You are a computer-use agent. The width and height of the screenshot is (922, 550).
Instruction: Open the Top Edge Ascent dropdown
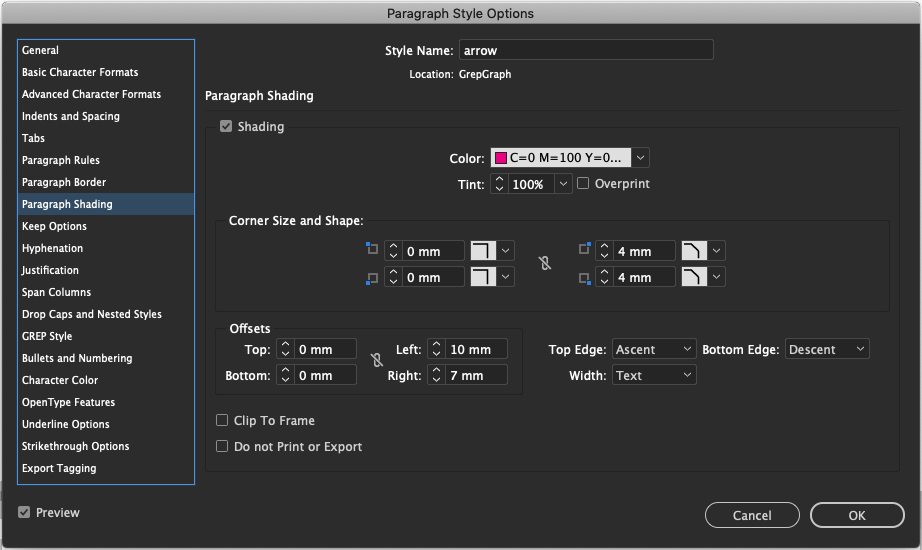tap(654, 349)
